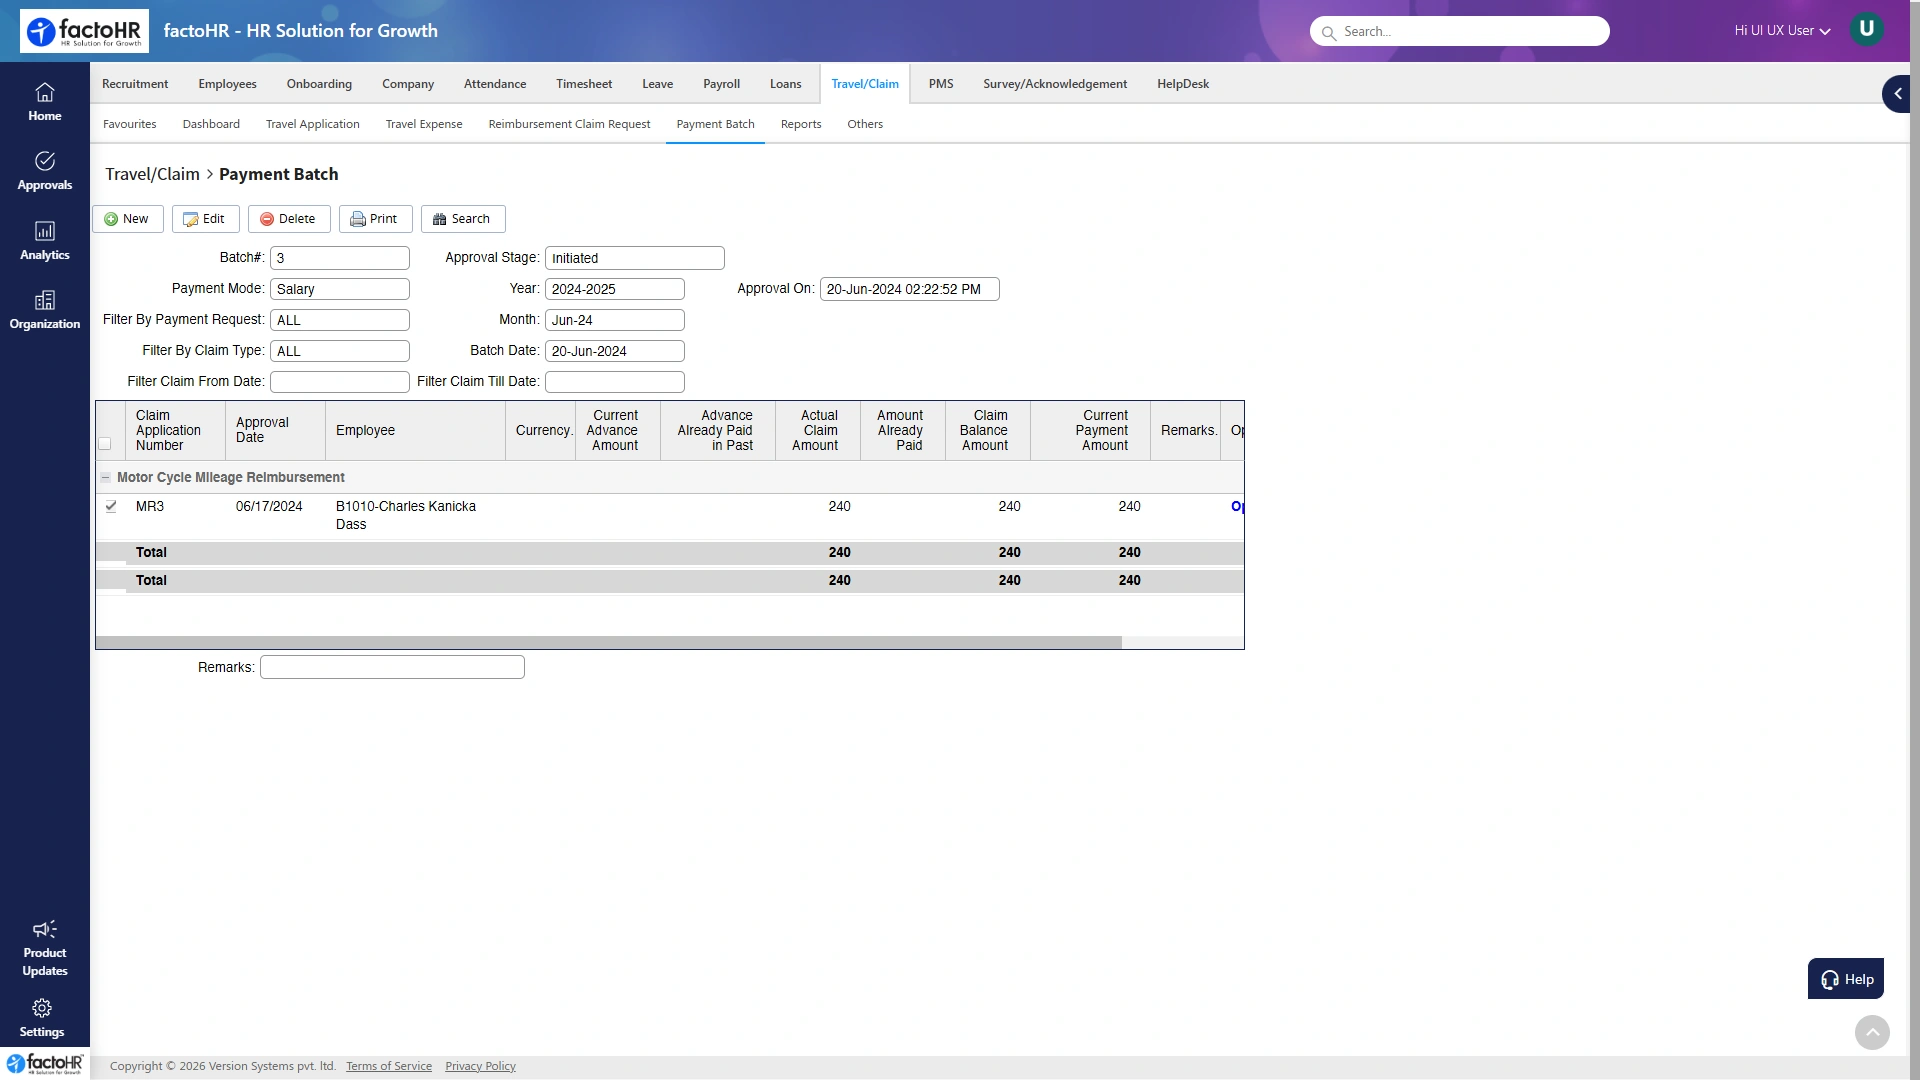1920x1080 pixels.
Task: Select the Payment Batch submenu tab
Action: (715, 124)
